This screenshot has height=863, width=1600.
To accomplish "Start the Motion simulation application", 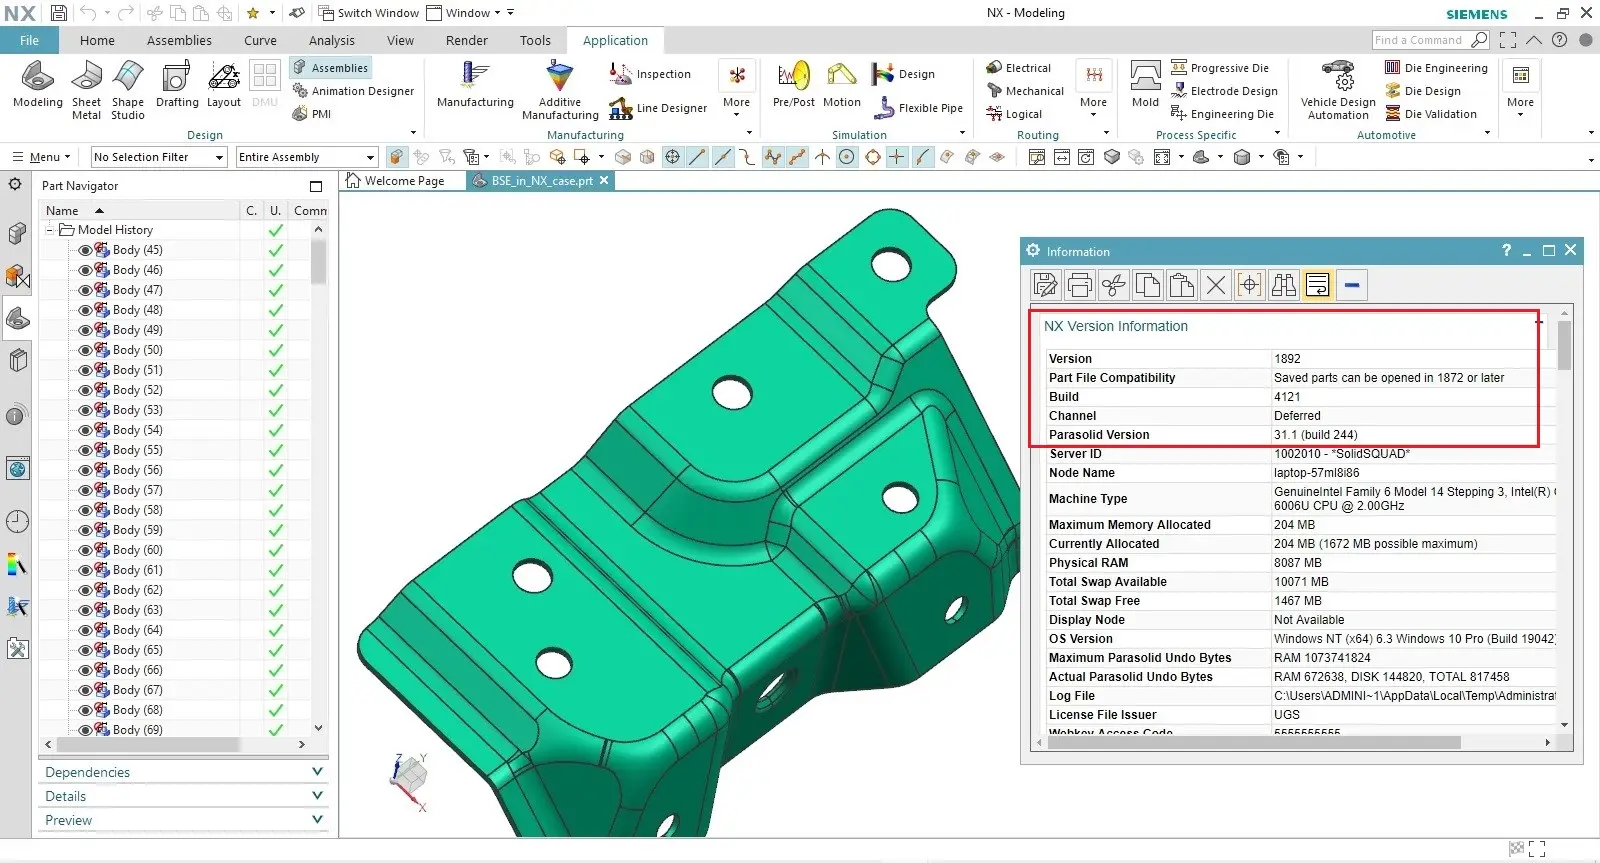I will [842, 85].
